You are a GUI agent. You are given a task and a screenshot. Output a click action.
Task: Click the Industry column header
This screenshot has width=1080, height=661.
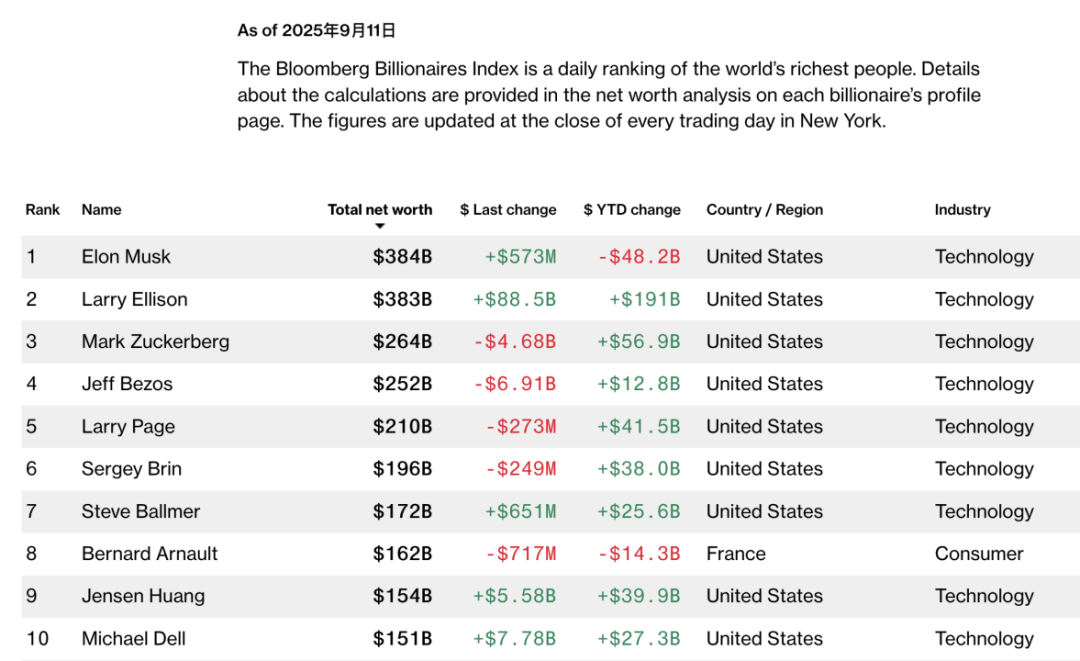963,210
